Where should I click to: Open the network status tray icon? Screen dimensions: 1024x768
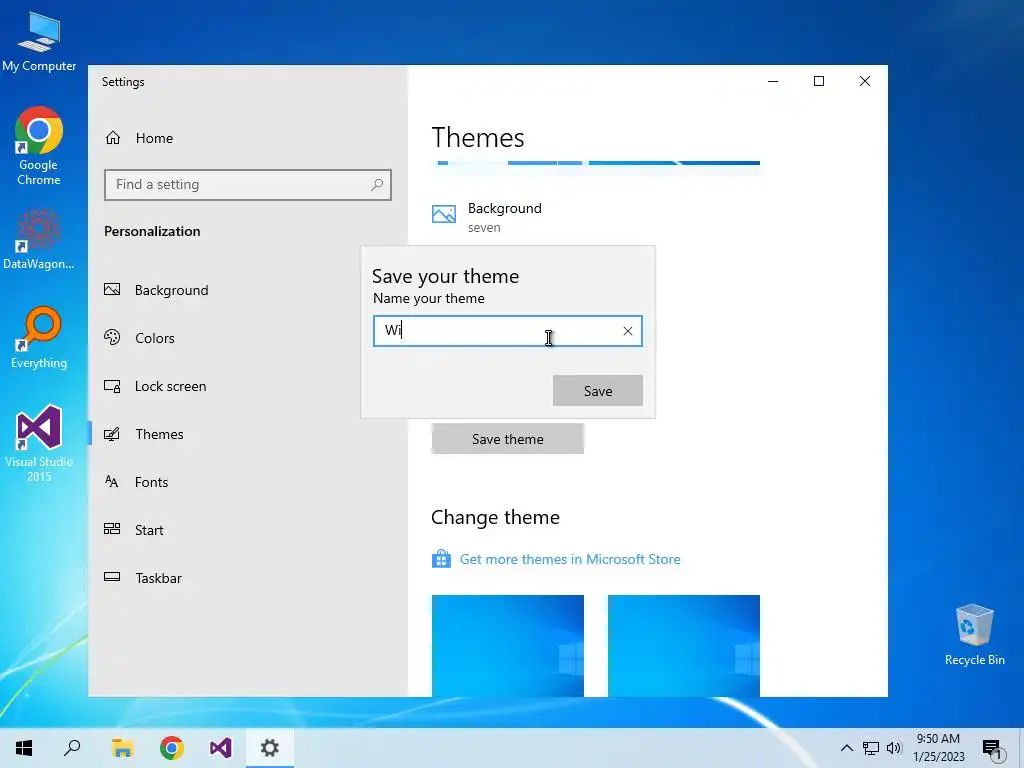[x=871, y=748]
